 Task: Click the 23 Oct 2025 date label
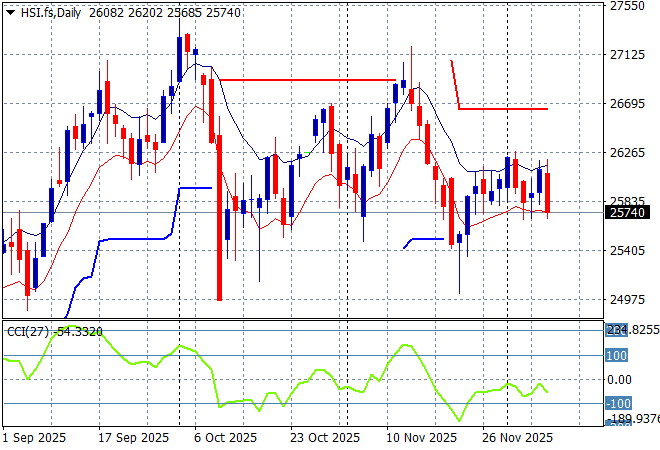point(325,438)
